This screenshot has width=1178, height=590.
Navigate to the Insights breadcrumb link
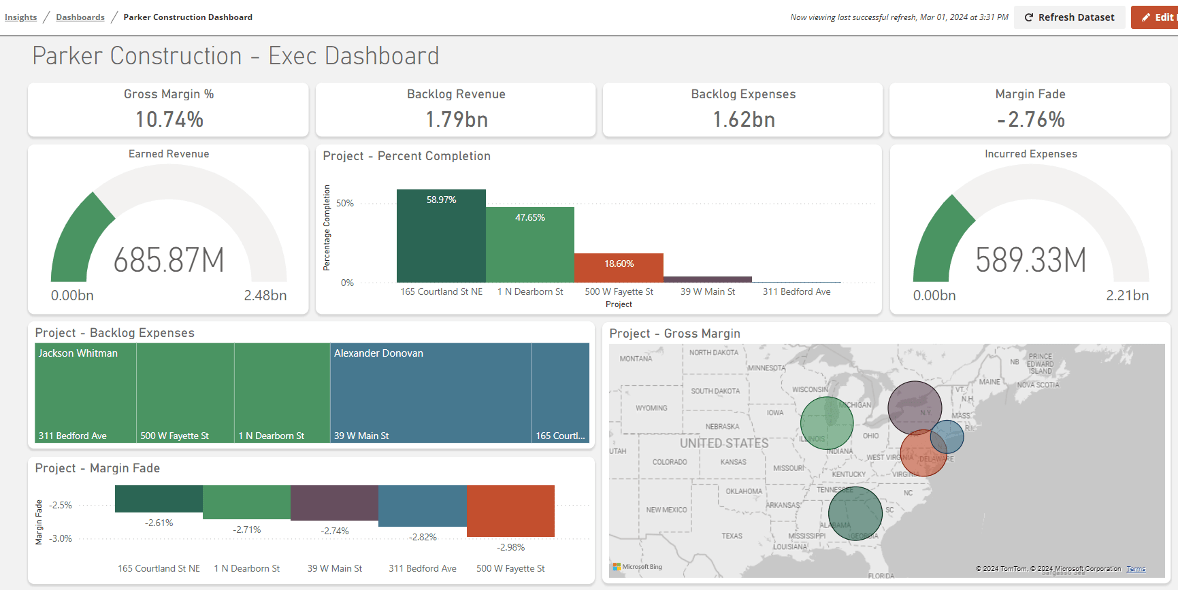click(20, 17)
